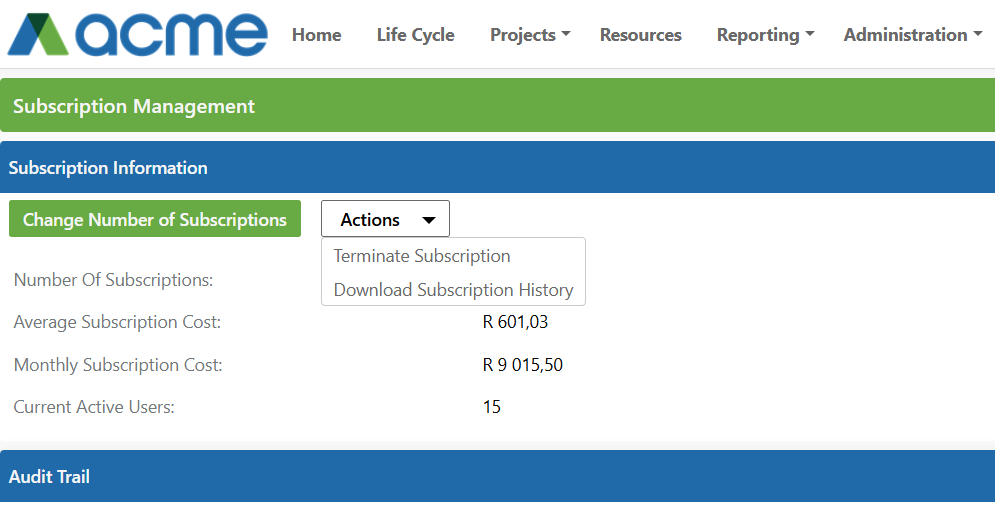Viewport: 995px width, 505px height.
Task: Click the Actions dropdown arrow
Action: tap(429, 220)
